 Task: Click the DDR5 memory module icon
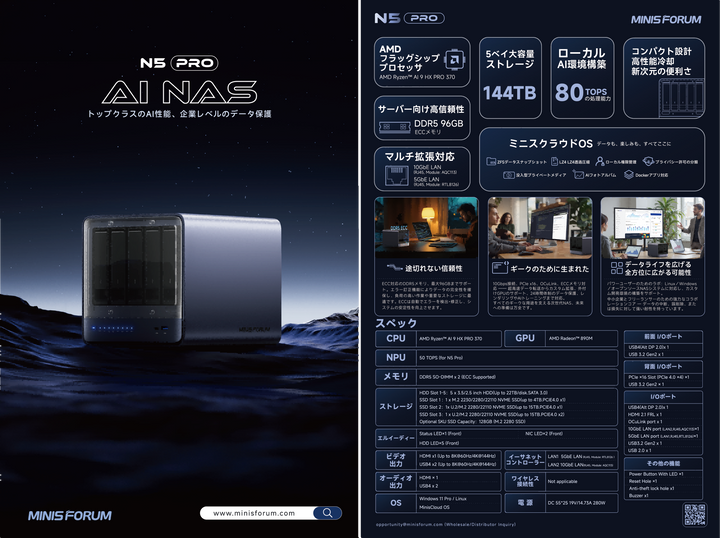394,128
